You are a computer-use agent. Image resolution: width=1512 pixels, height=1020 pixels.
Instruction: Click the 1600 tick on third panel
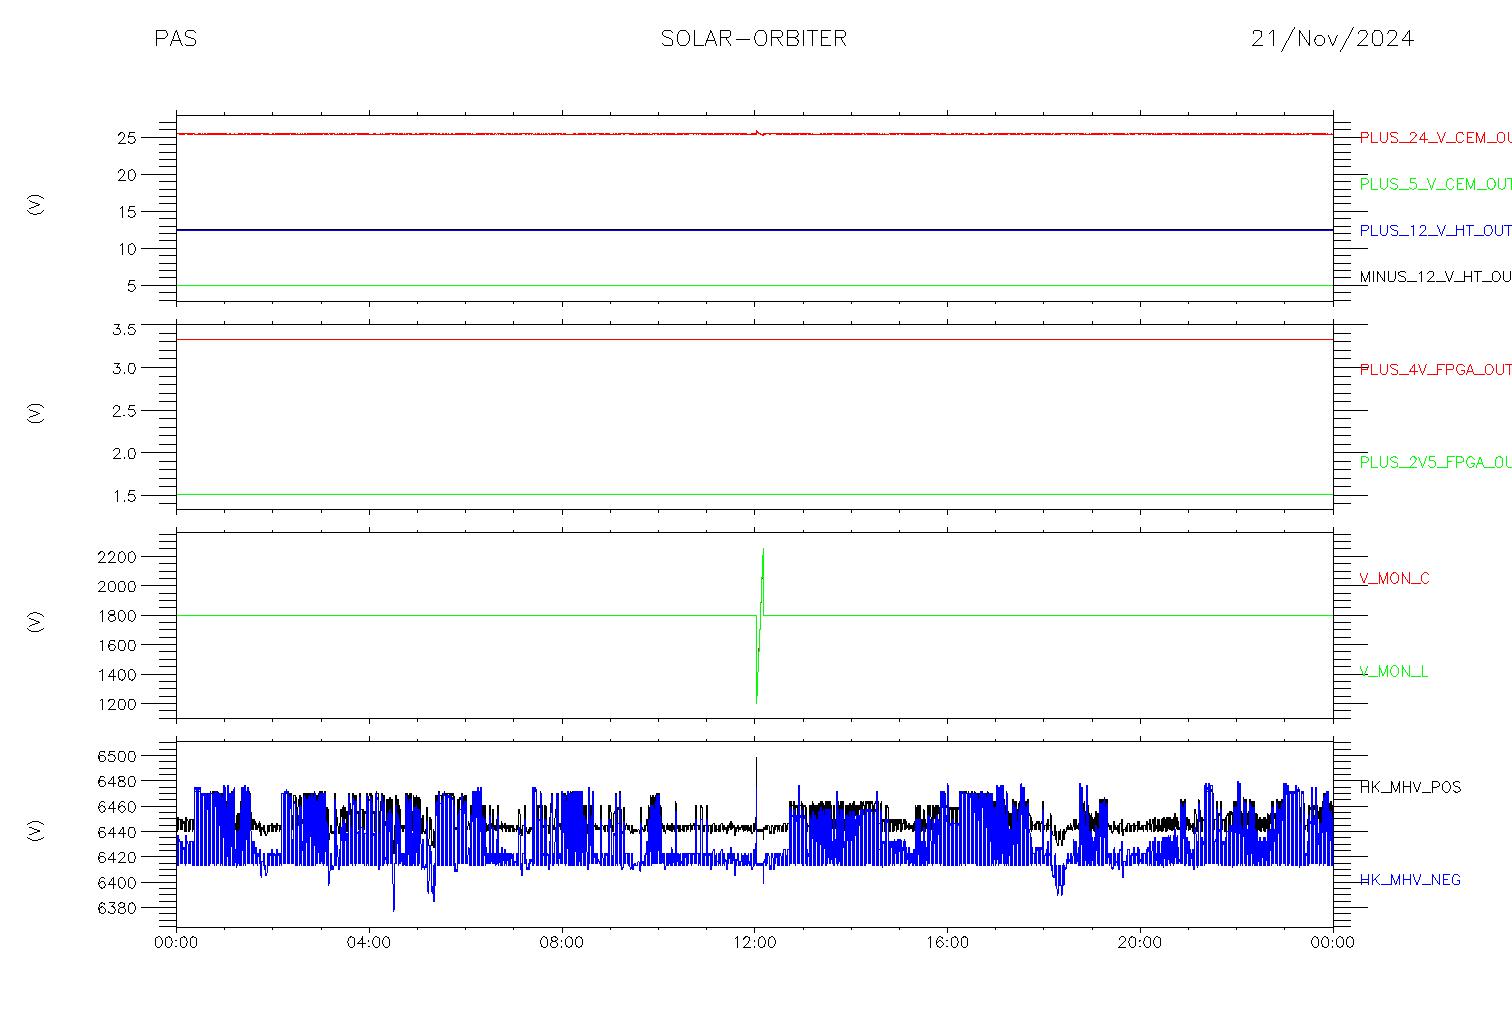[x=117, y=646]
